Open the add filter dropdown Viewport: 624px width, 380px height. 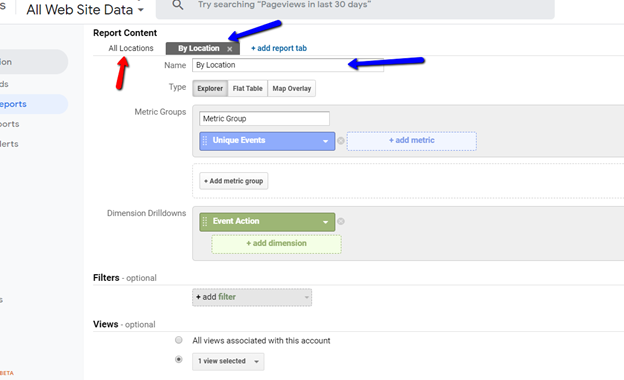252,297
